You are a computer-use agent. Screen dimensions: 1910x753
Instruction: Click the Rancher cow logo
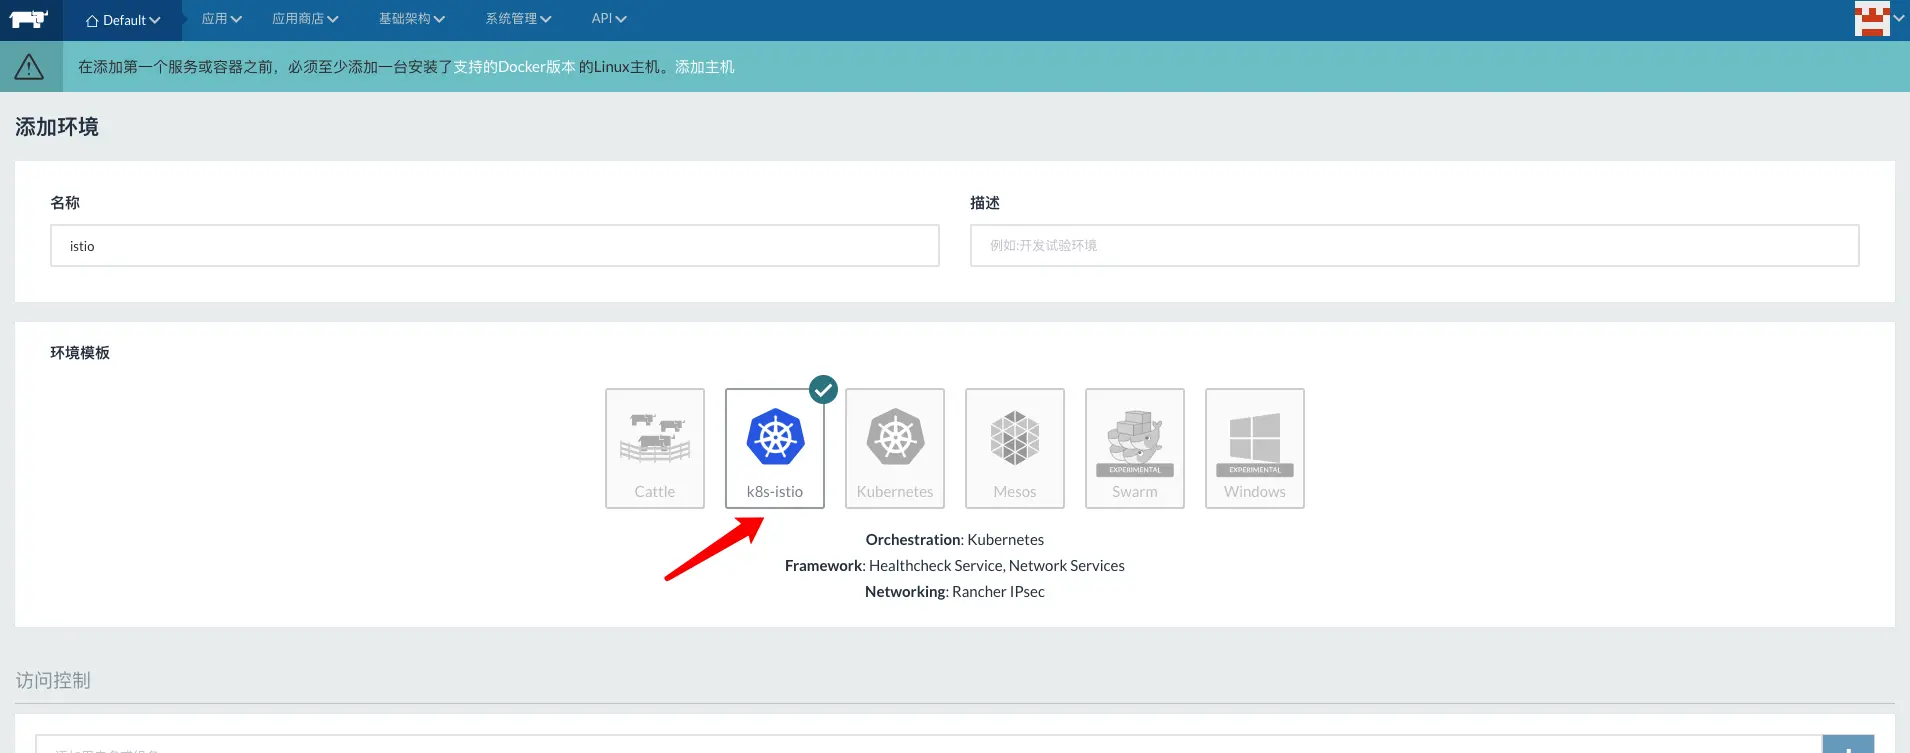(x=30, y=19)
